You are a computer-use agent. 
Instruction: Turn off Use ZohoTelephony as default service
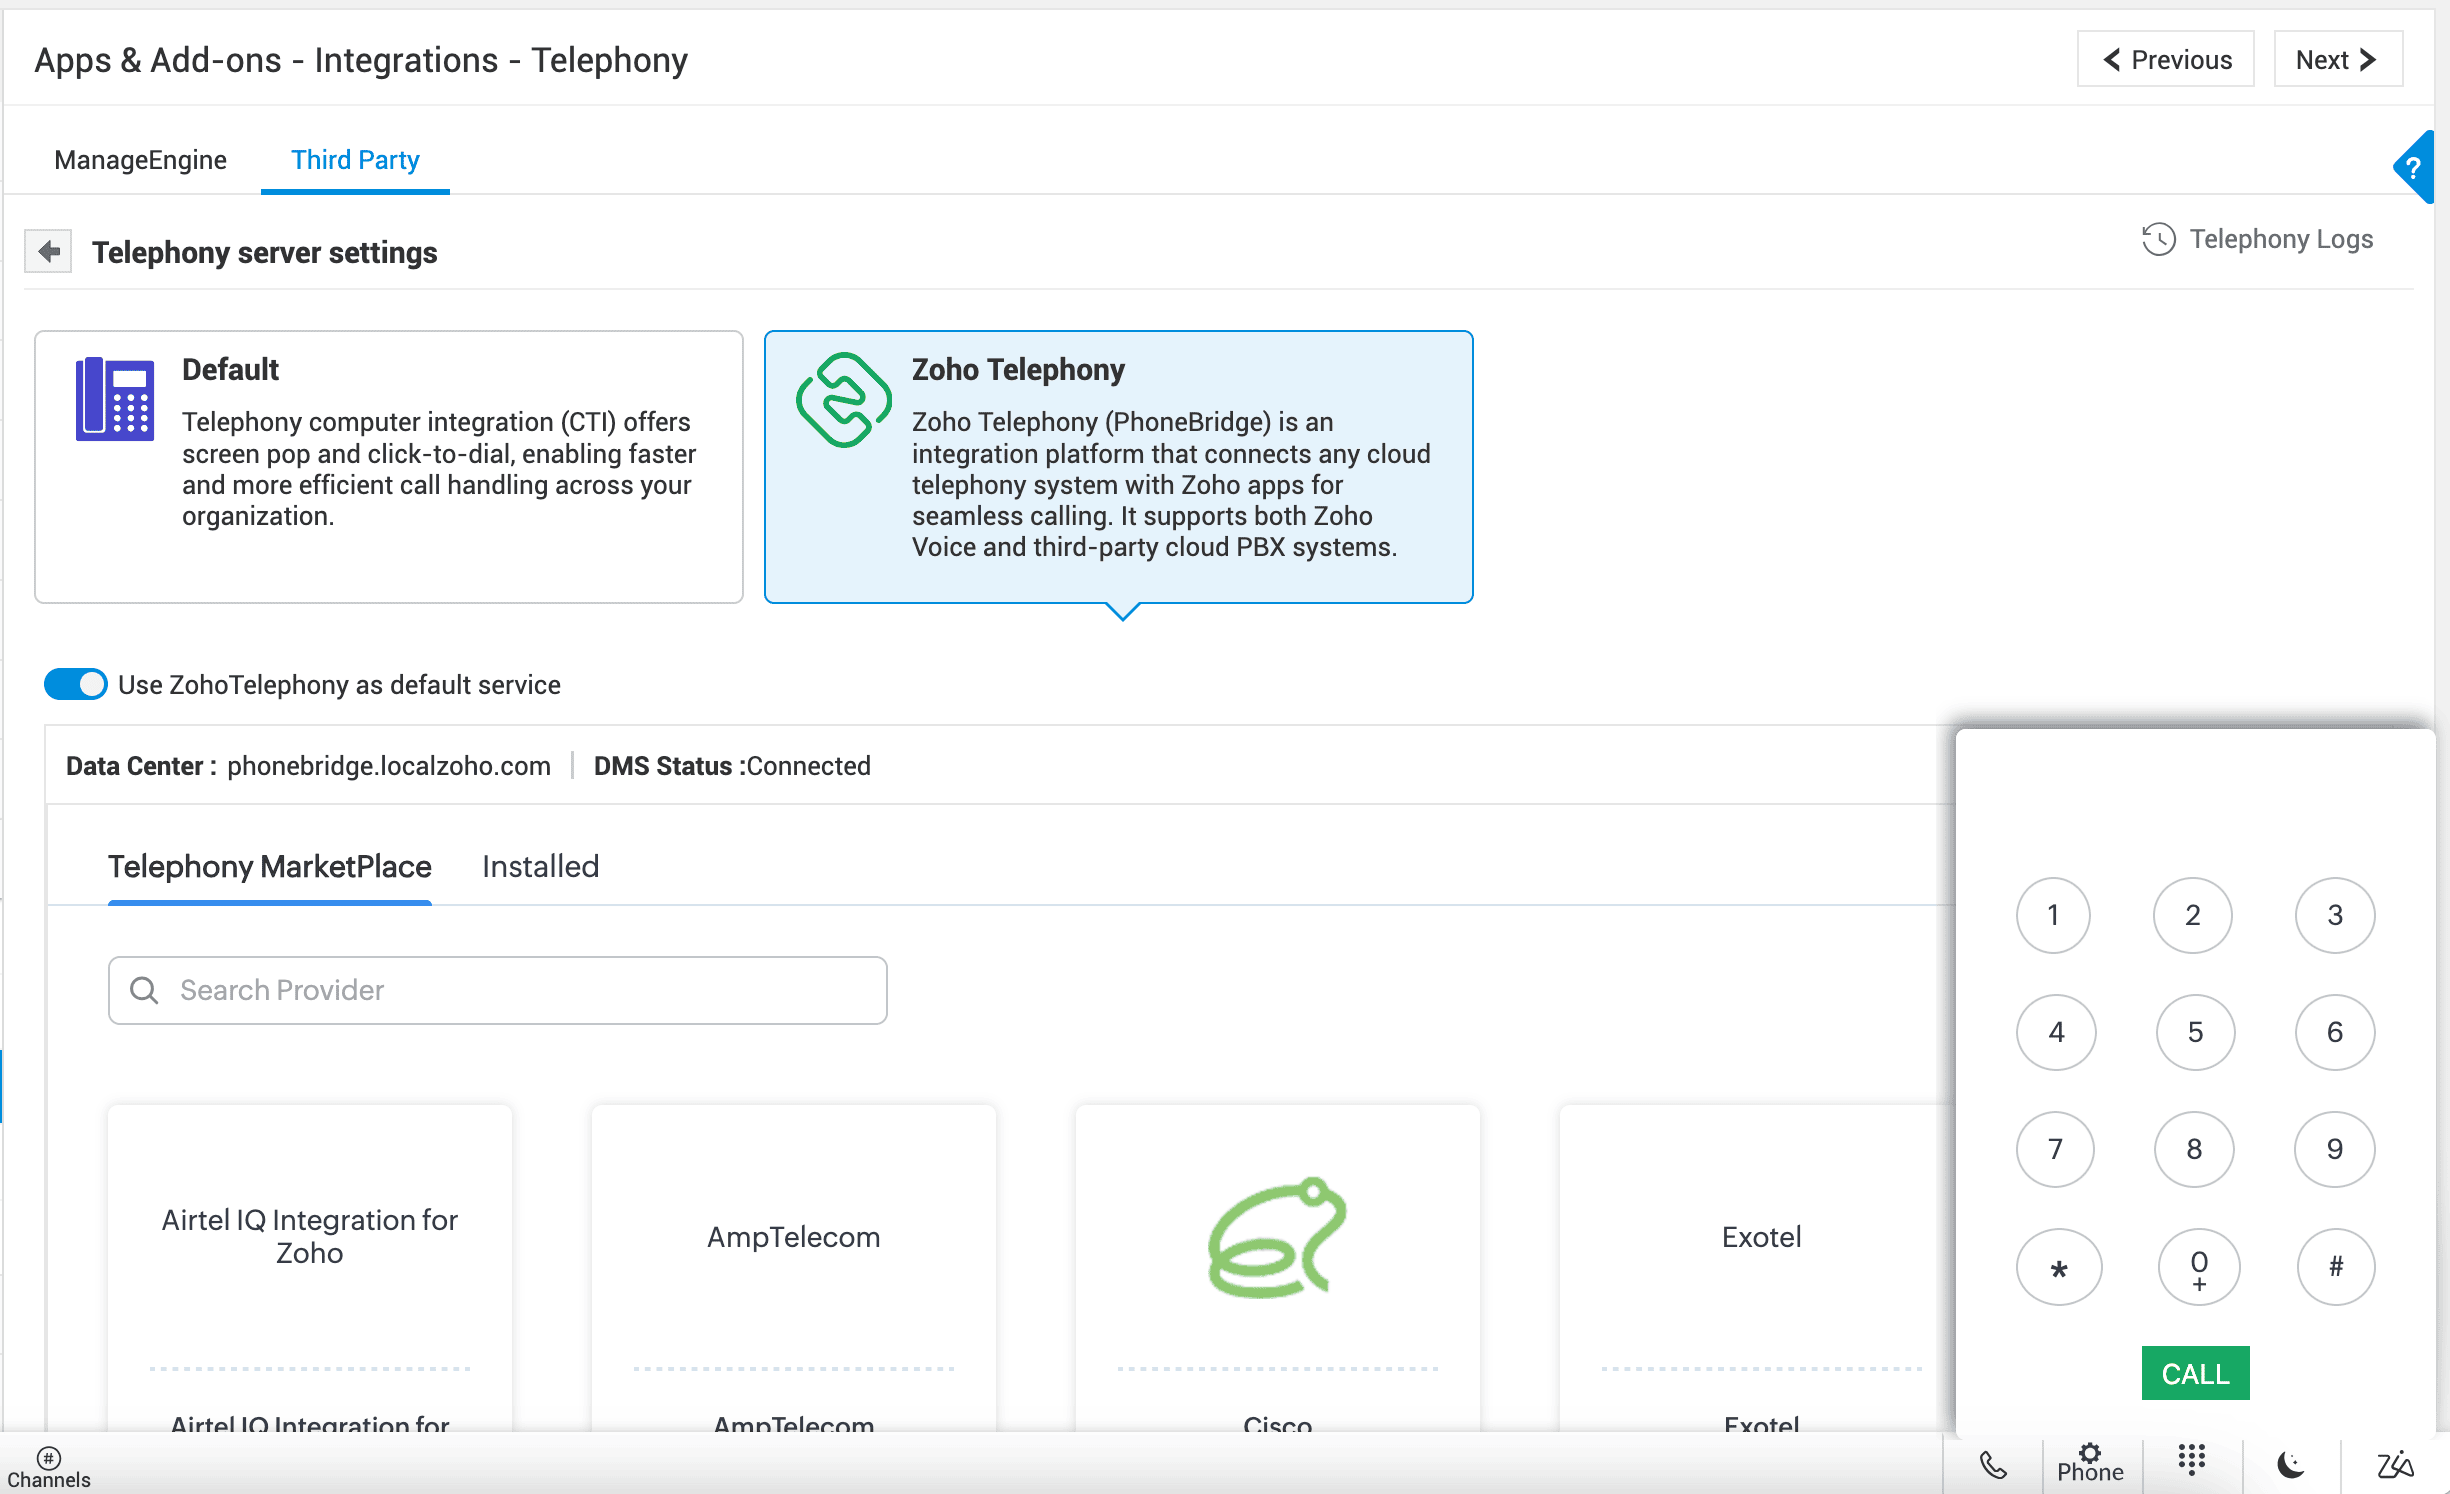[76, 684]
